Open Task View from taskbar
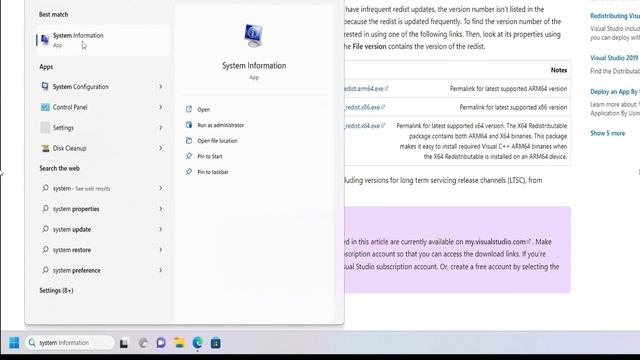Image resolution: width=640 pixels, height=360 pixels. pos(124,343)
